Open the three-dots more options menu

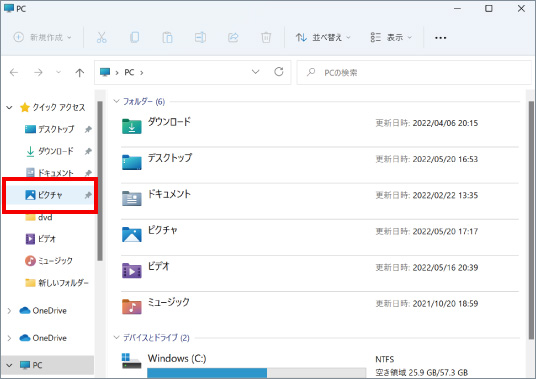[440, 38]
